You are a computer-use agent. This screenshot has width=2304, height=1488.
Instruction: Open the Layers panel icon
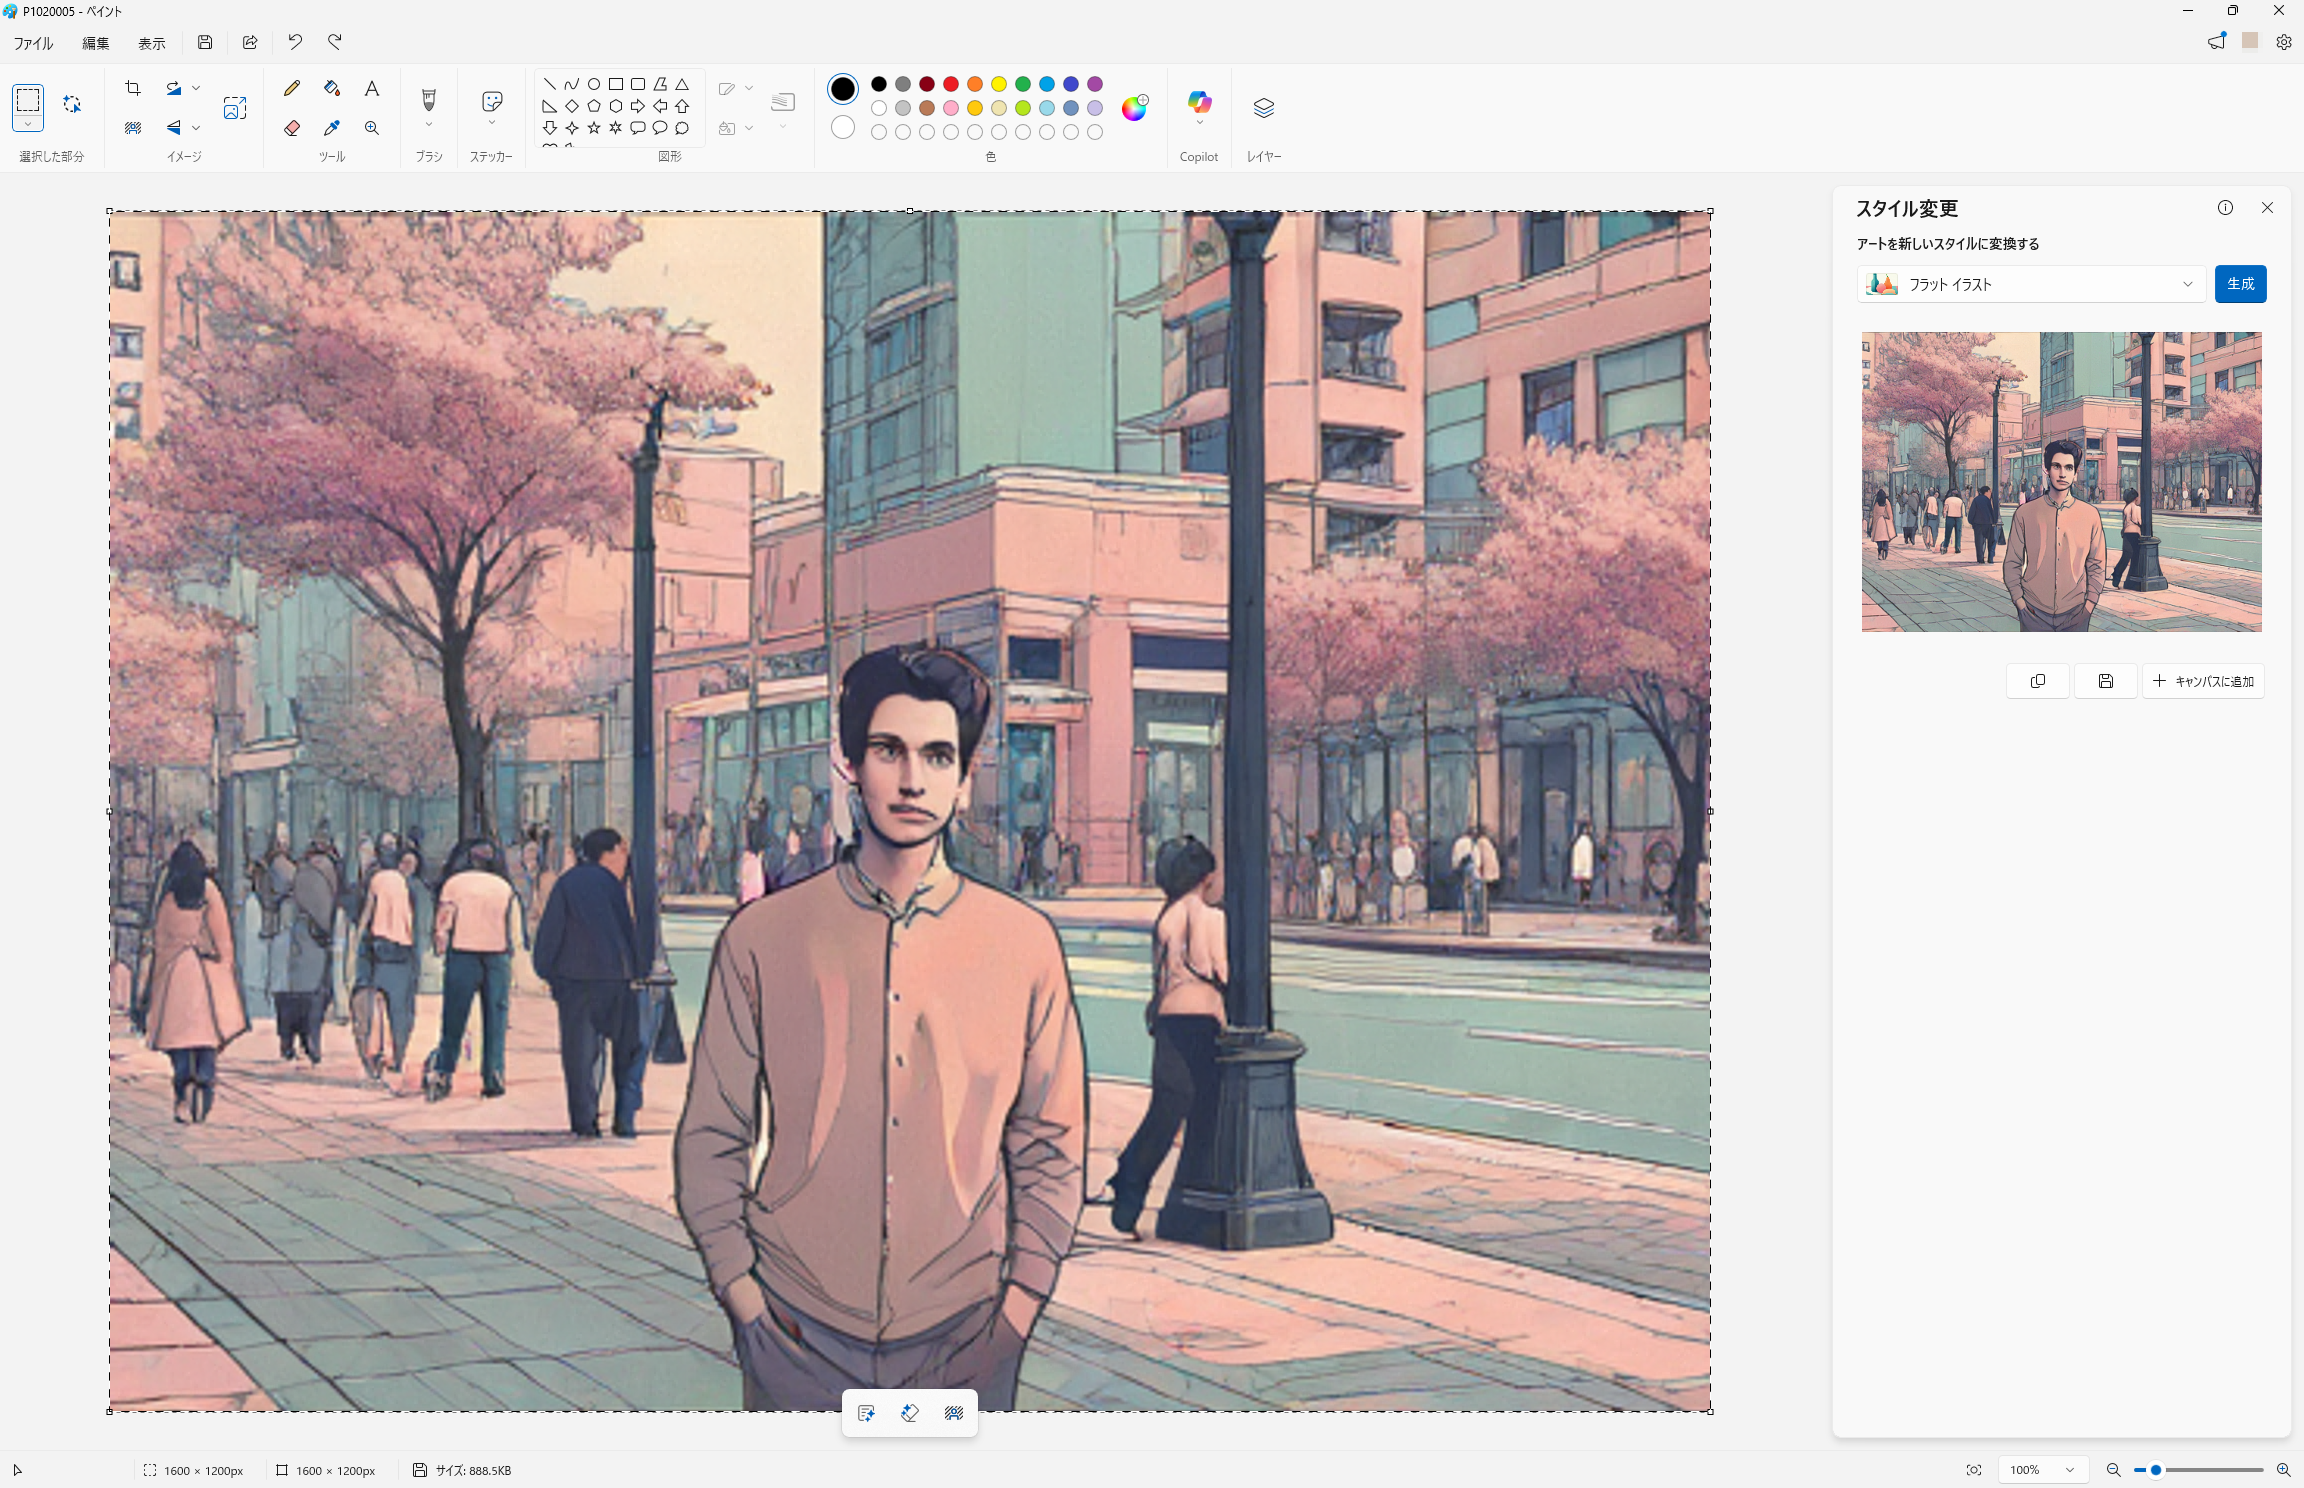pos(1263,108)
